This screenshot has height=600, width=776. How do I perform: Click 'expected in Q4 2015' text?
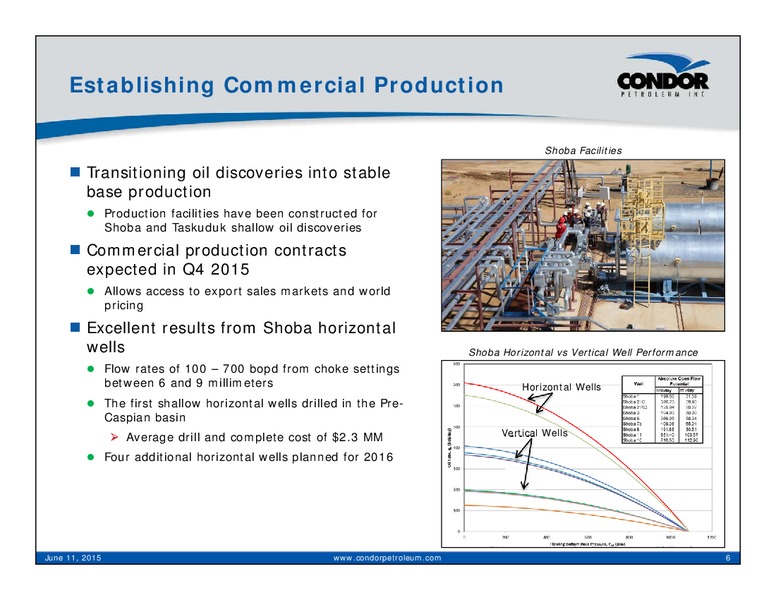[168, 269]
